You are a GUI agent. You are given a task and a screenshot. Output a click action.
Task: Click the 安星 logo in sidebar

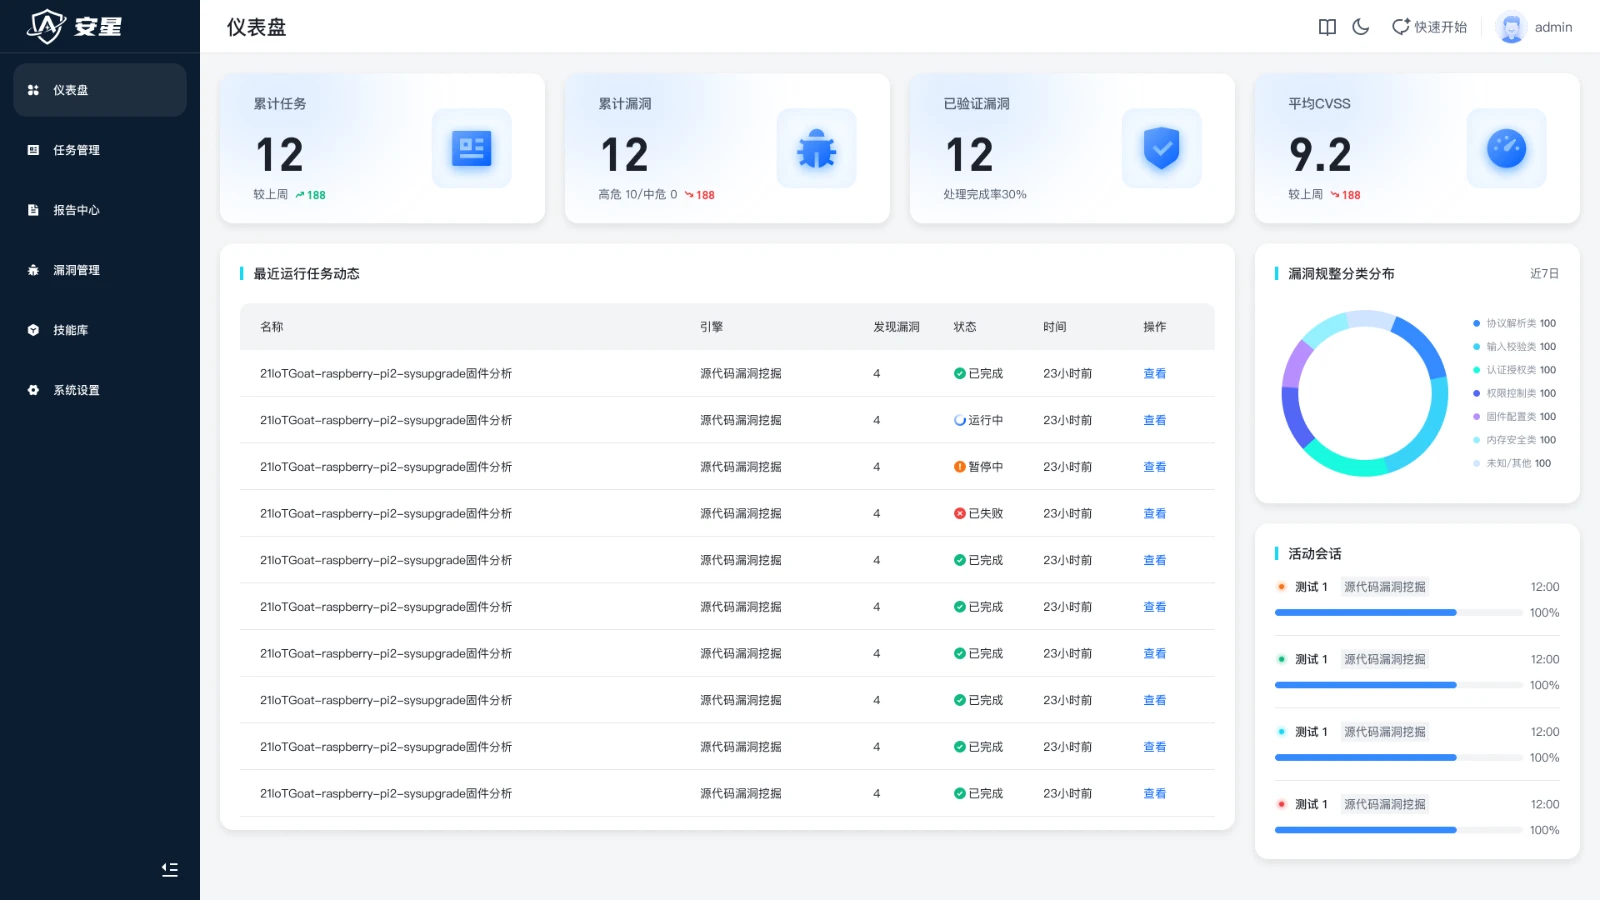click(74, 26)
